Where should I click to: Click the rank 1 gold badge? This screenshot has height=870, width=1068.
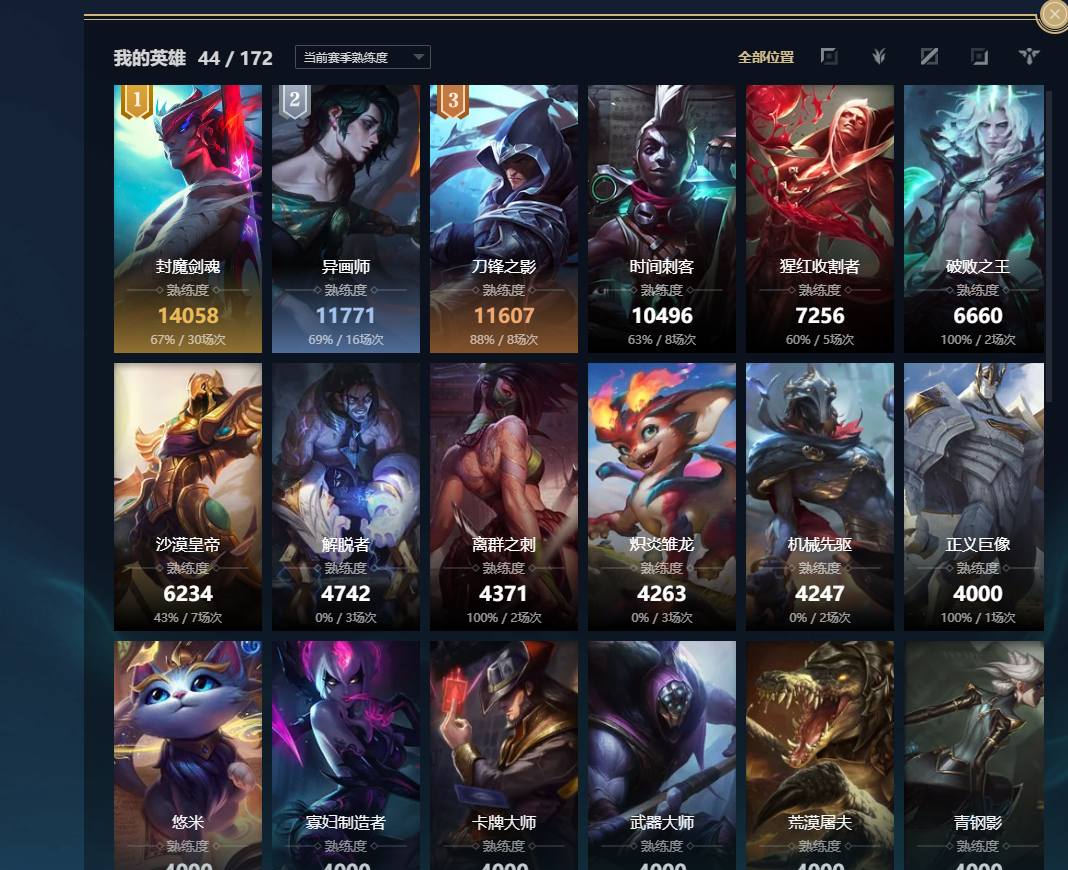pos(137,102)
